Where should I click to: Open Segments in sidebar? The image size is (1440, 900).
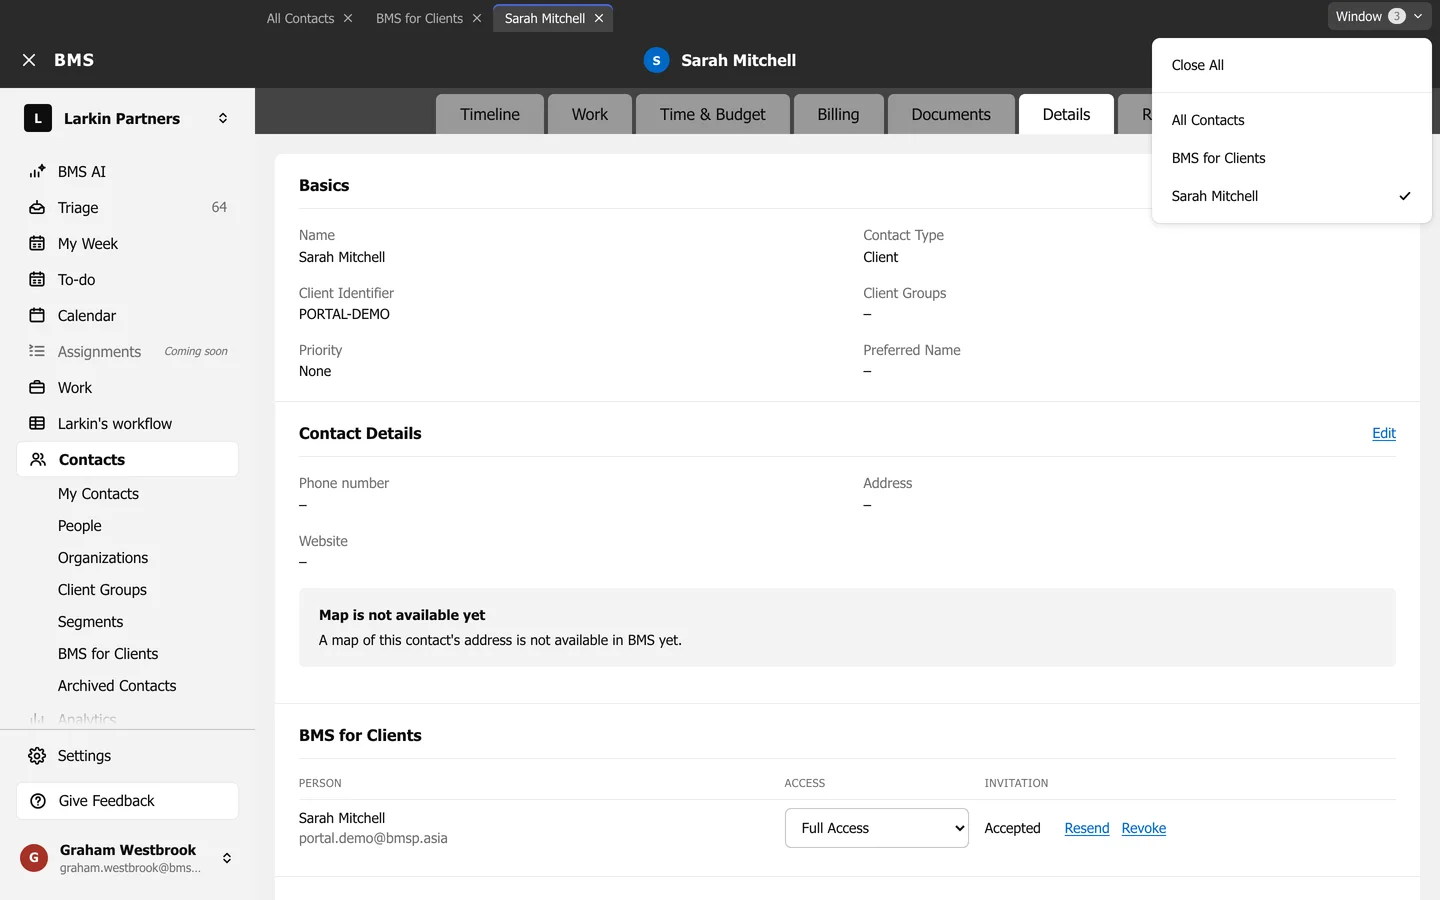[91, 622]
